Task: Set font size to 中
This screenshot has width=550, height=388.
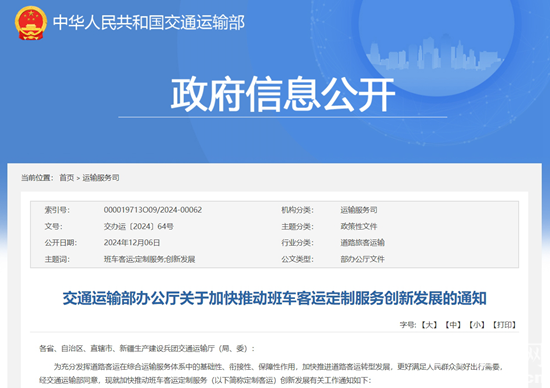Action: point(453,325)
